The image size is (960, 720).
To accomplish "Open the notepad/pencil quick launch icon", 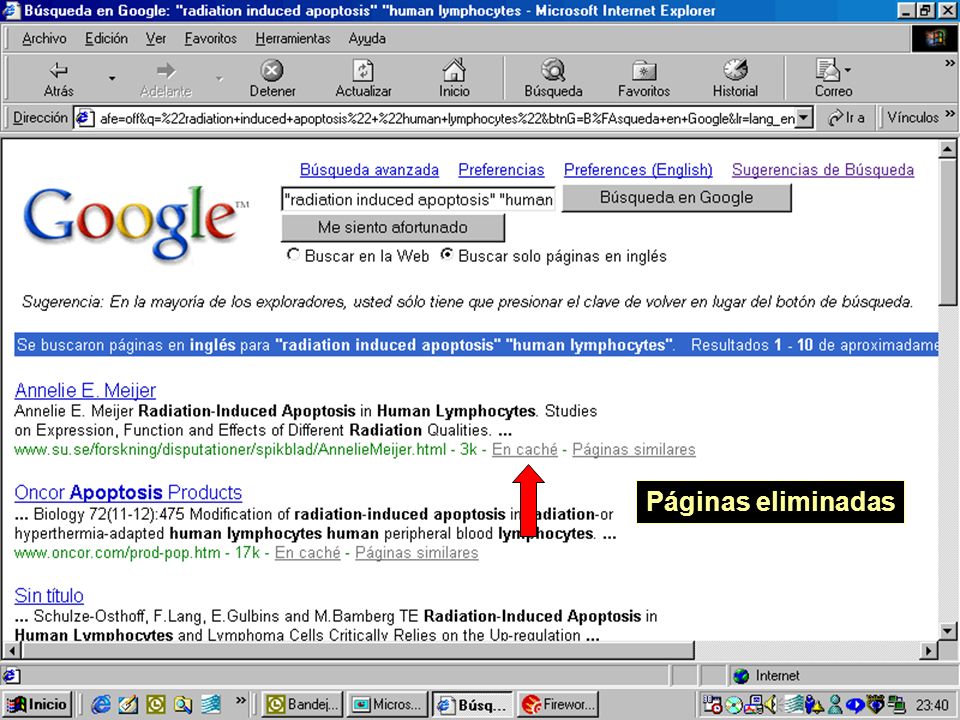I will coord(128,705).
